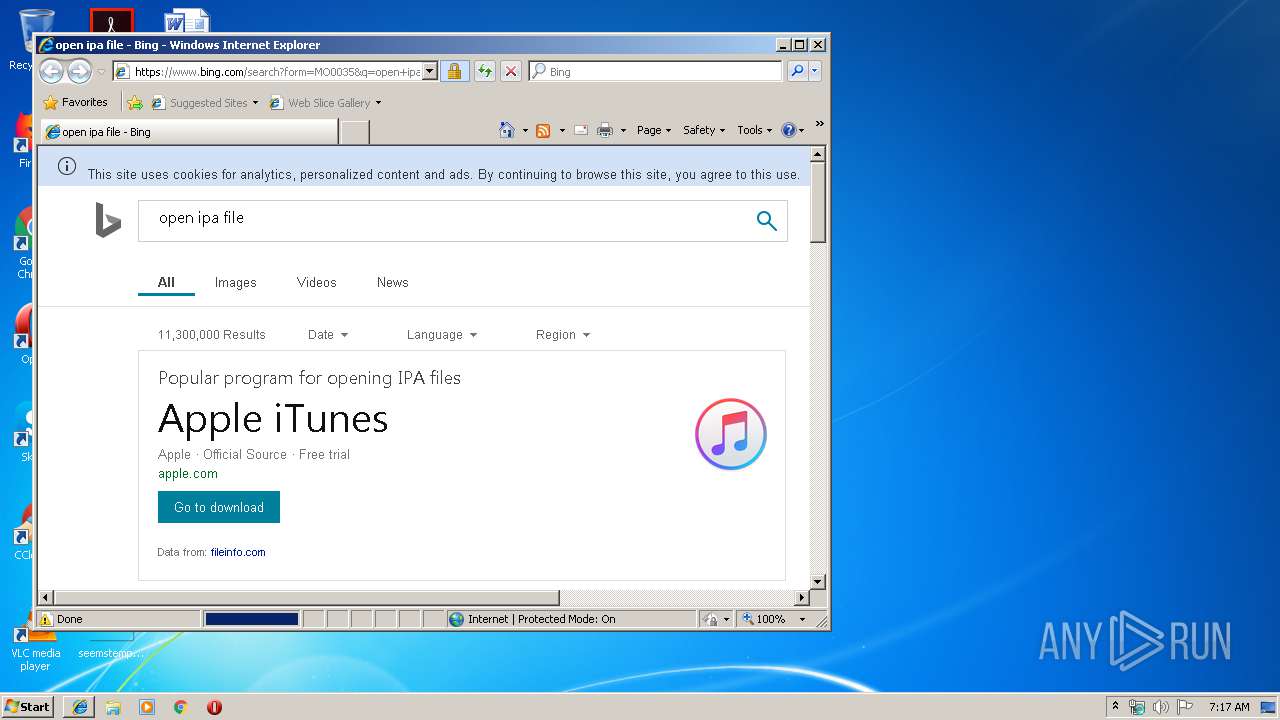Select the All results tab
Viewport: 1280px width, 720px height.
[x=166, y=282]
